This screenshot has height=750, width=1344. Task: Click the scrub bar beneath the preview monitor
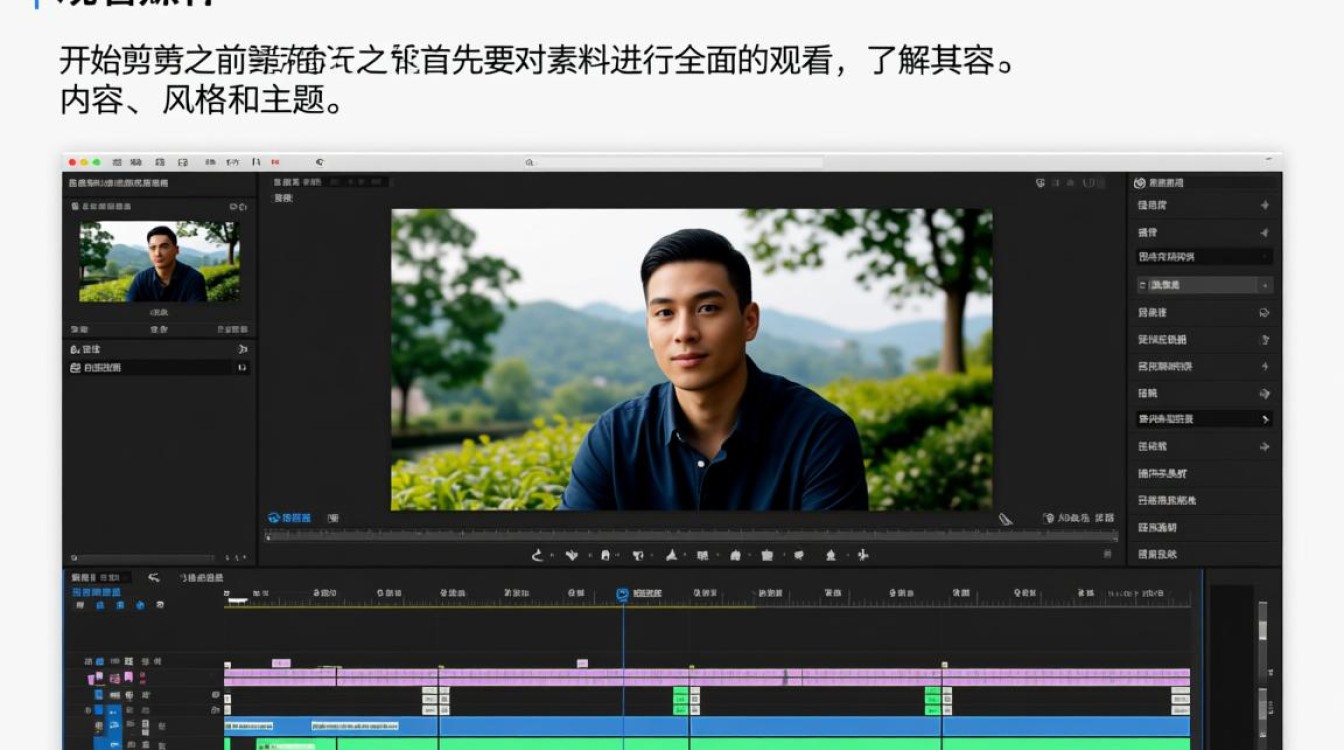[677, 536]
